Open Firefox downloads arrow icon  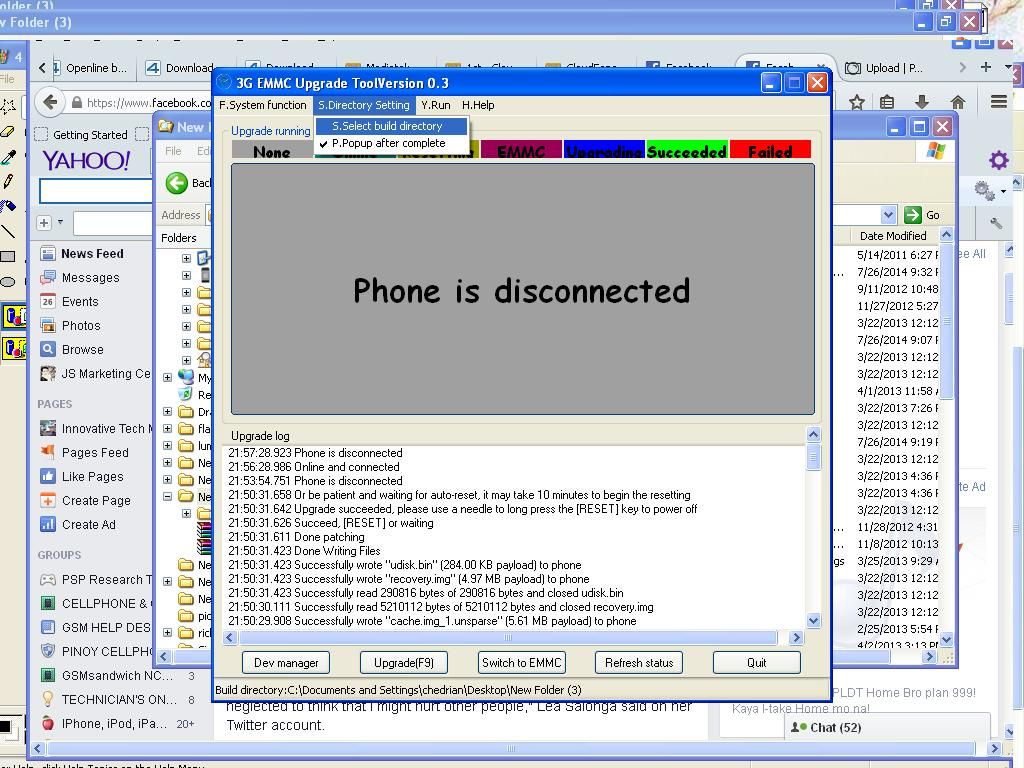[922, 102]
